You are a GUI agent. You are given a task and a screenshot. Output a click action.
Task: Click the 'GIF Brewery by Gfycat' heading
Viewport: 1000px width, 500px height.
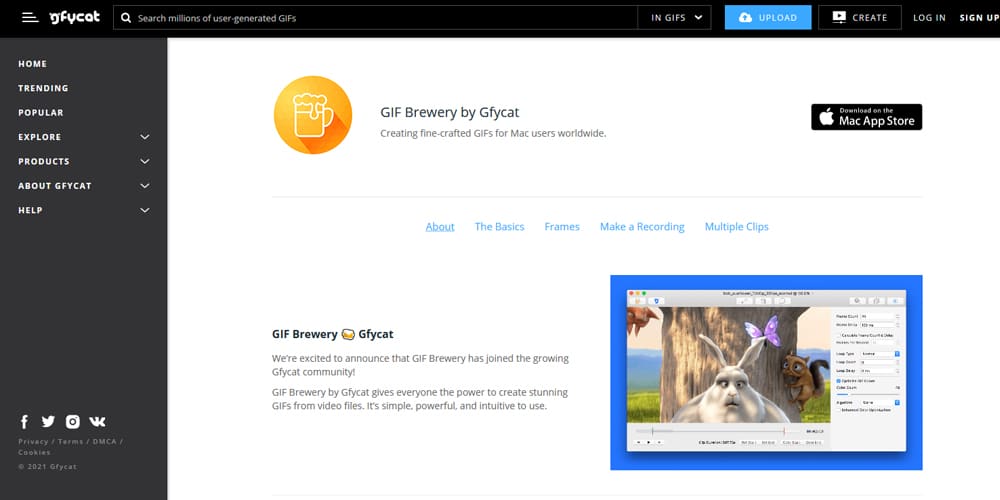[450, 112]
